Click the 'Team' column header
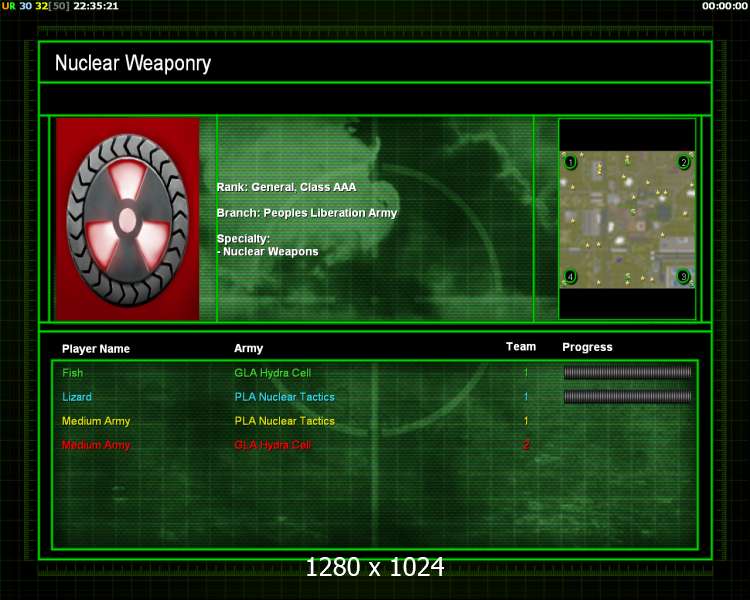This screenshot has width=750, height=600. click(x=521, y=346)
